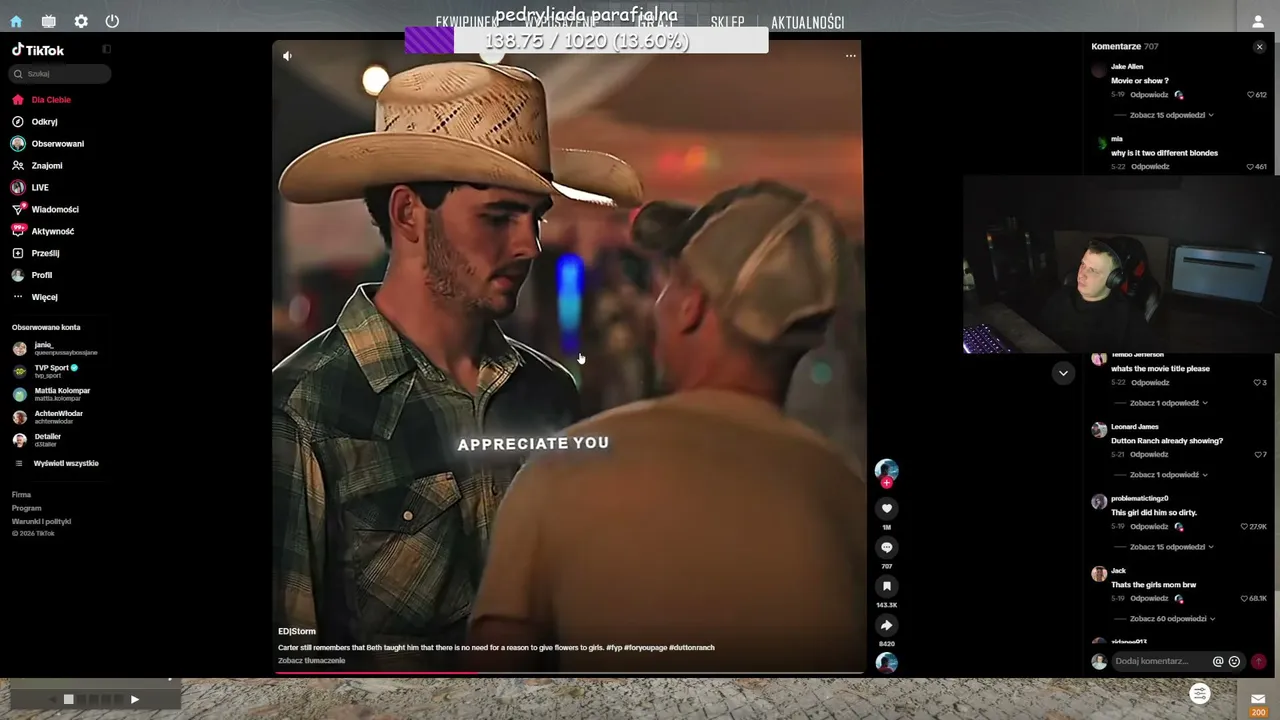
Task: Seek in the pink video progress bar
Action: (568, 673)
